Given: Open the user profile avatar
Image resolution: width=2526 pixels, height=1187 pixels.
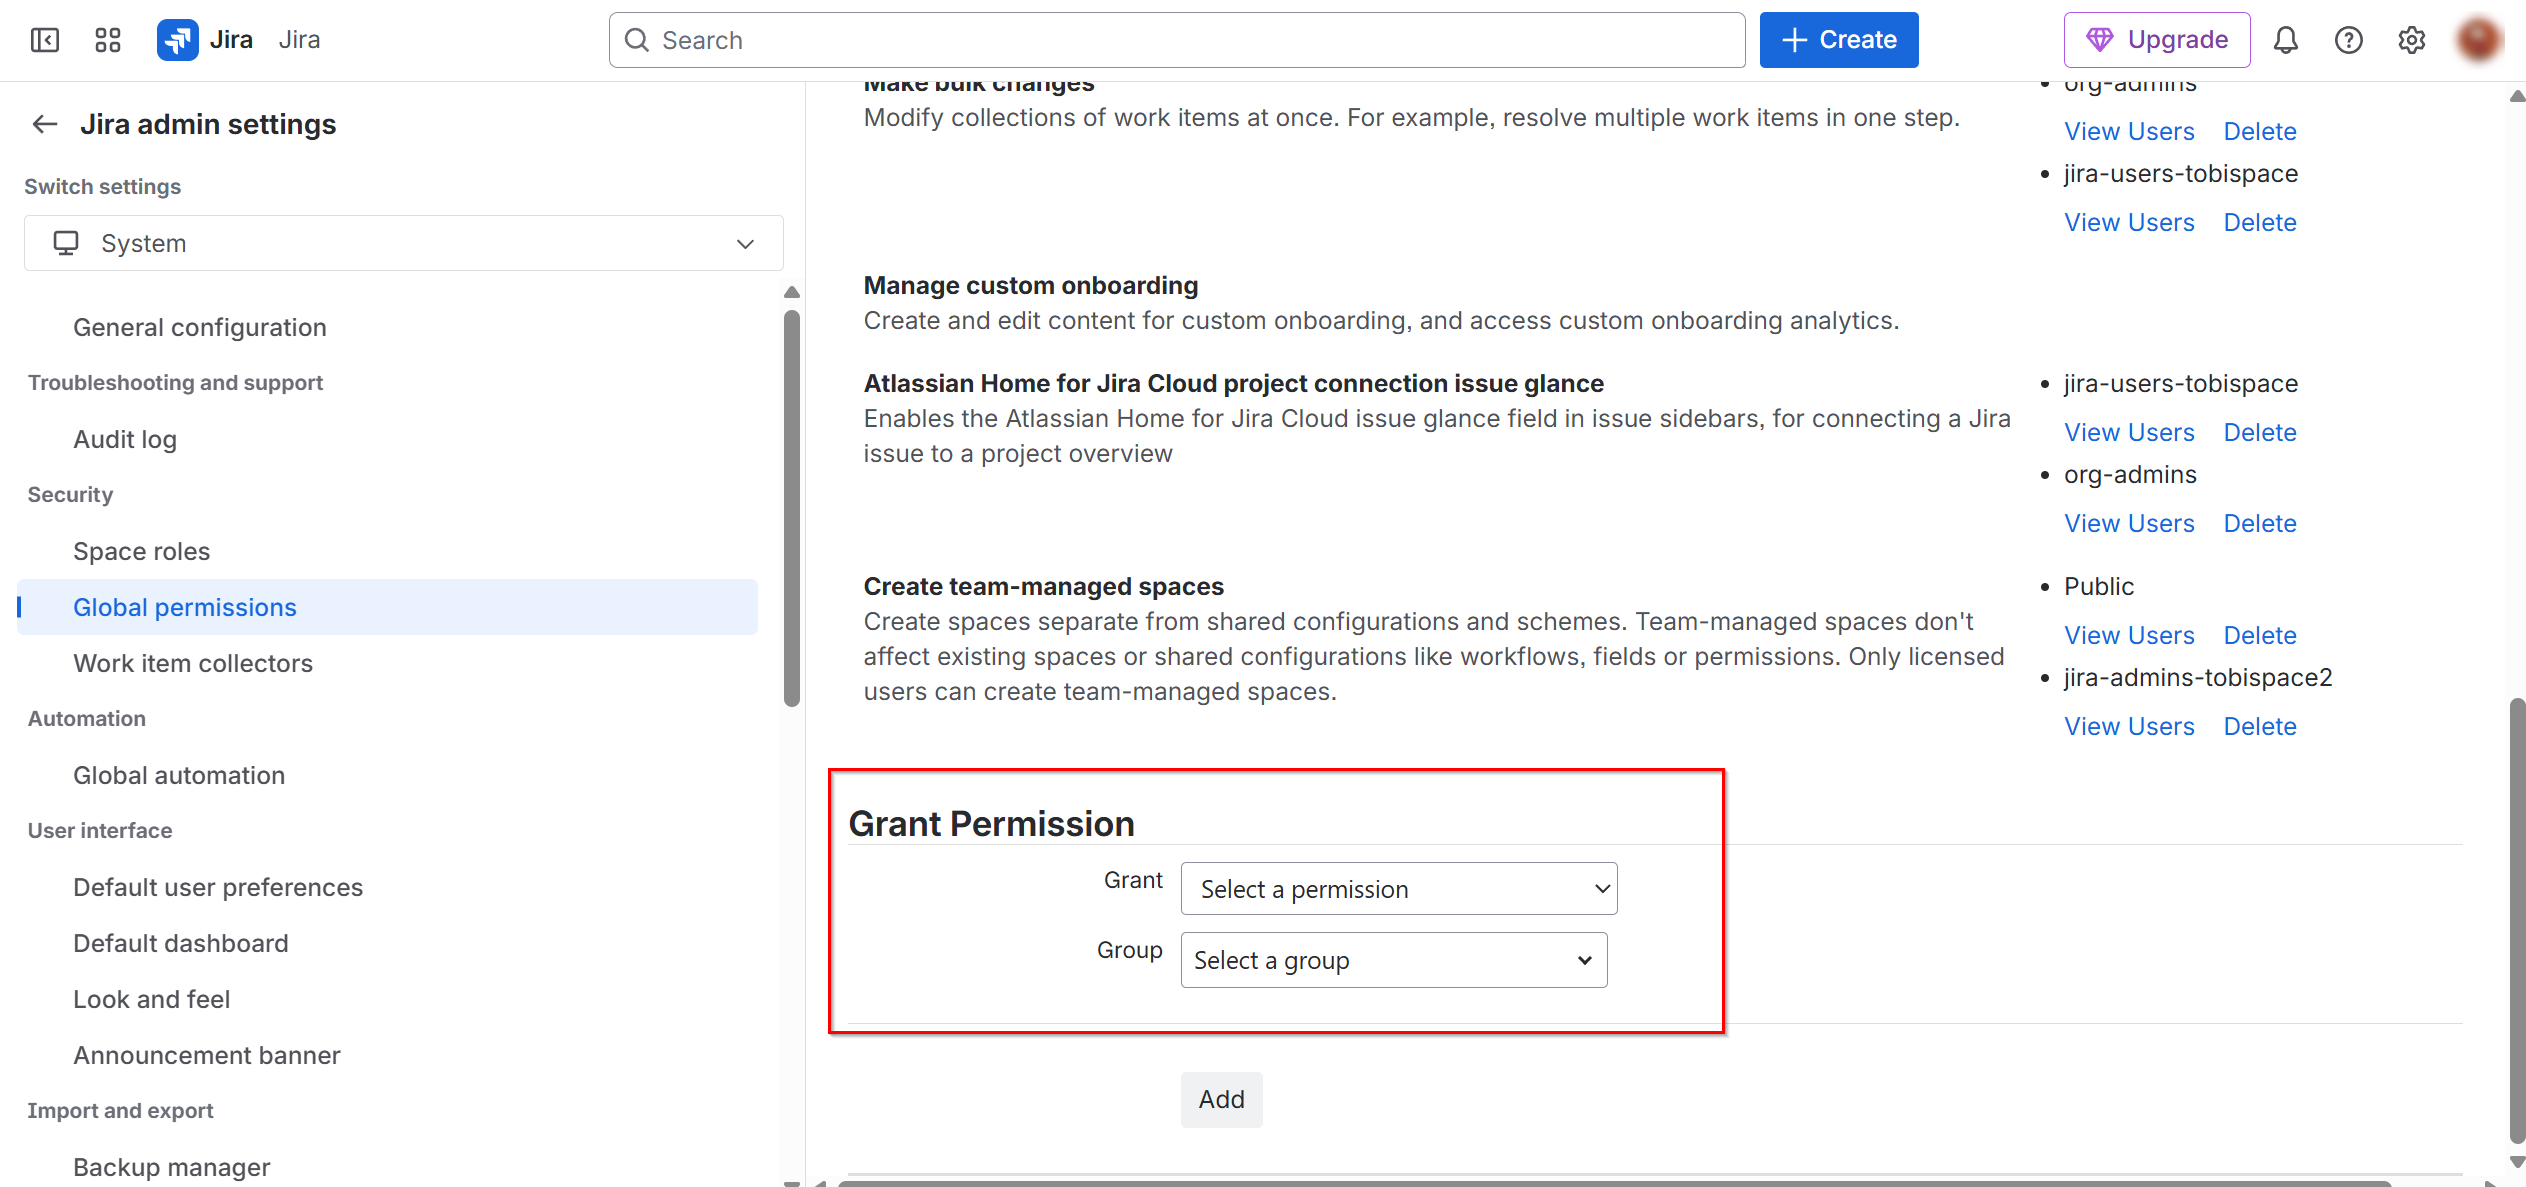Looking at the screenshot, I should point(2479,40).
